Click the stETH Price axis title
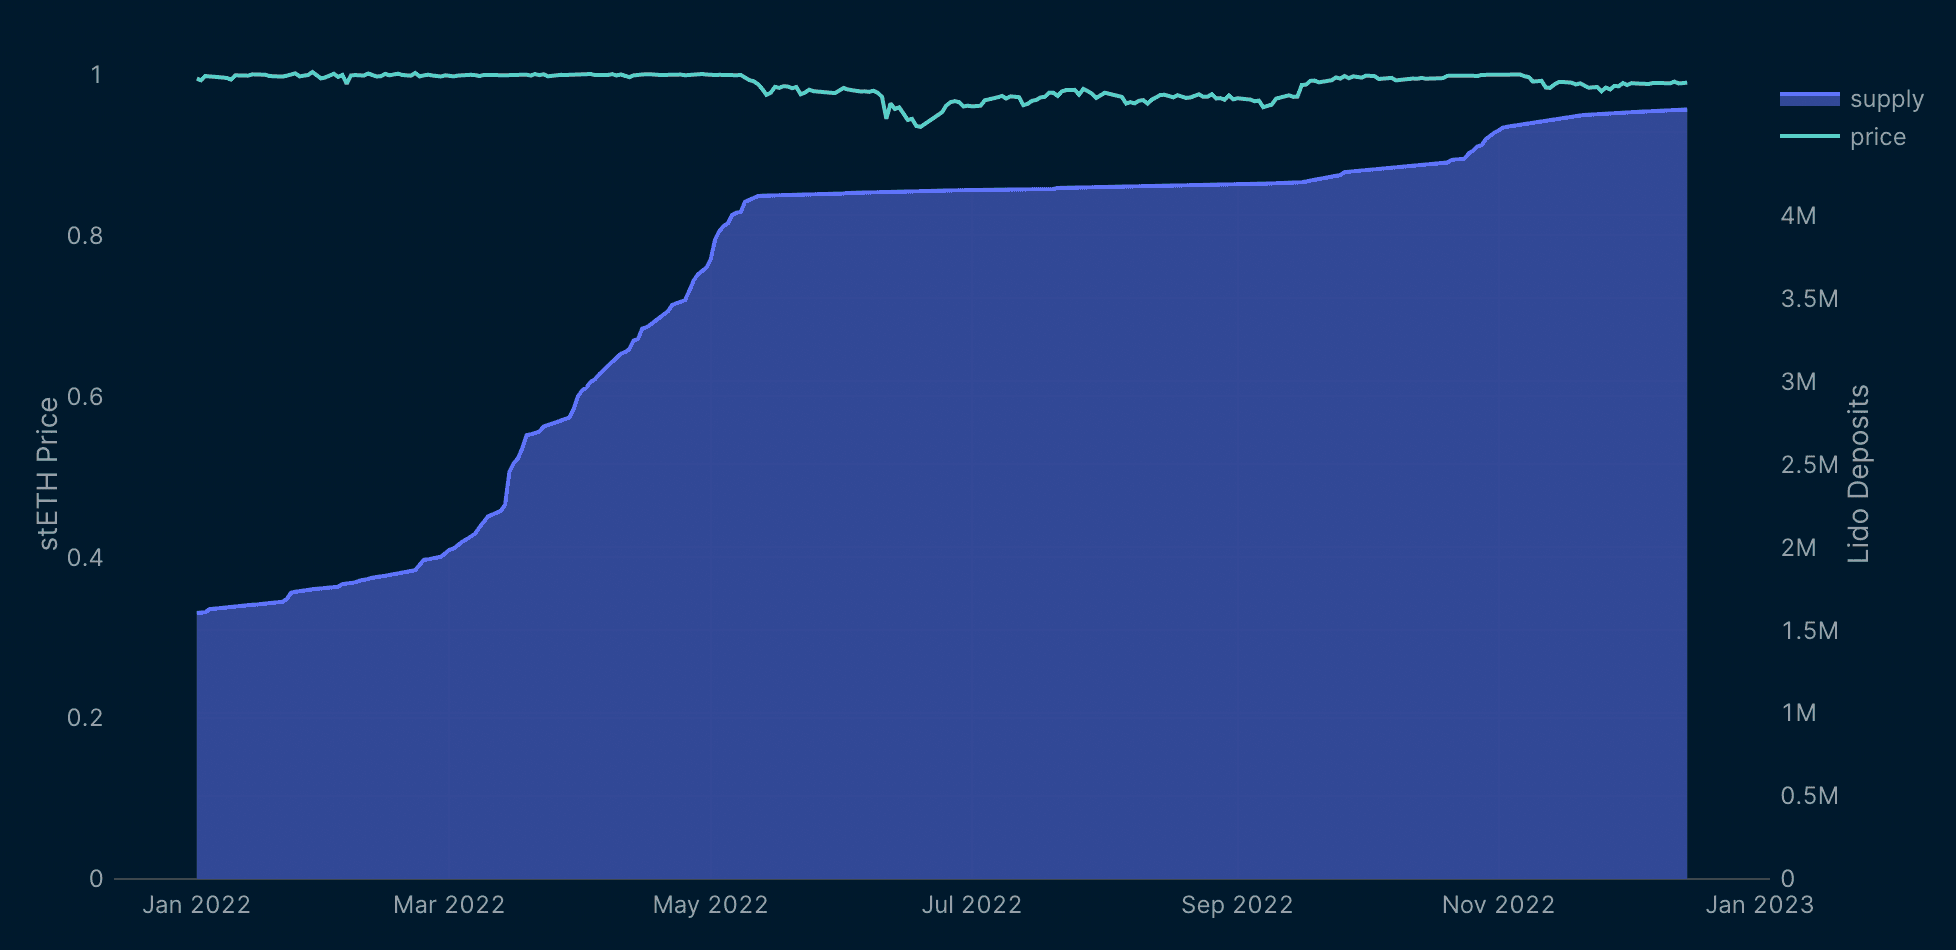Image resolution: width=1956 pixels, height=950 pixels. tap(48, 473)
